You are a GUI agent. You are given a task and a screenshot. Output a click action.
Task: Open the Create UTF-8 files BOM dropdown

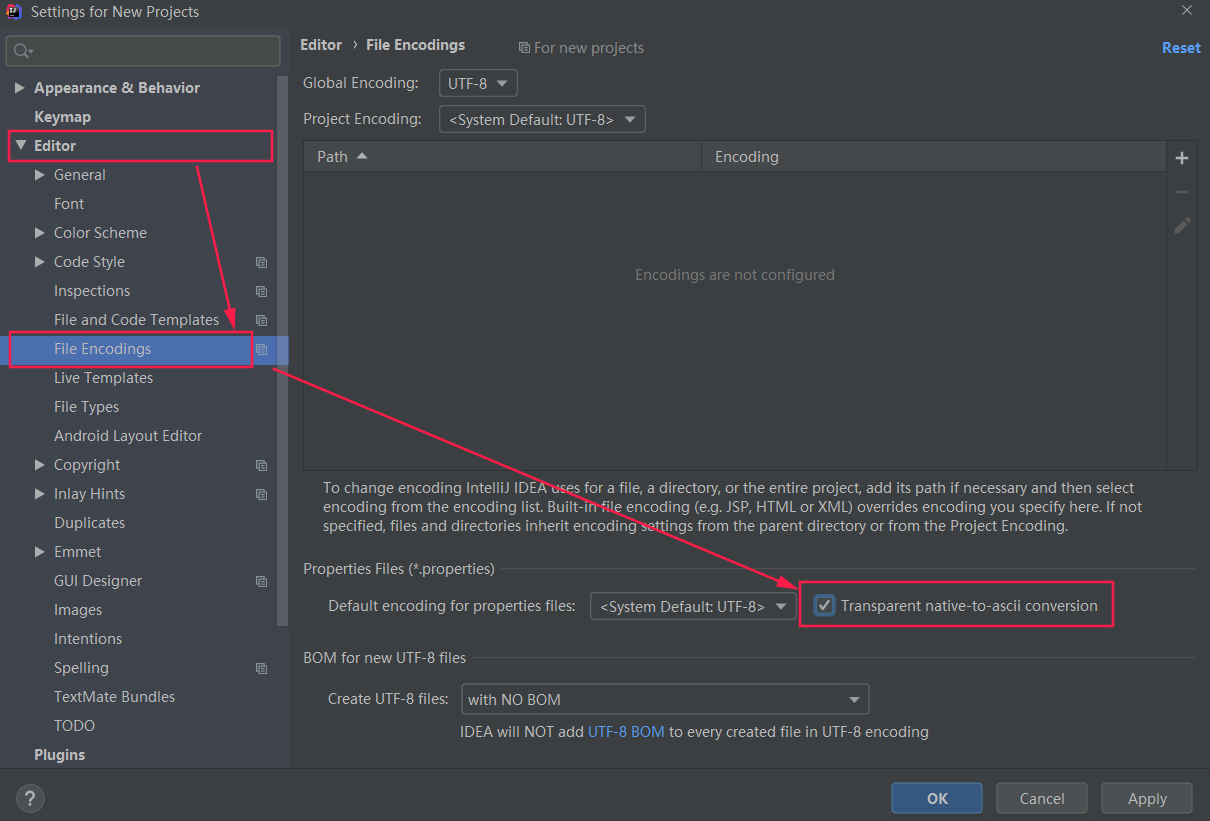[x=665, y=699]
